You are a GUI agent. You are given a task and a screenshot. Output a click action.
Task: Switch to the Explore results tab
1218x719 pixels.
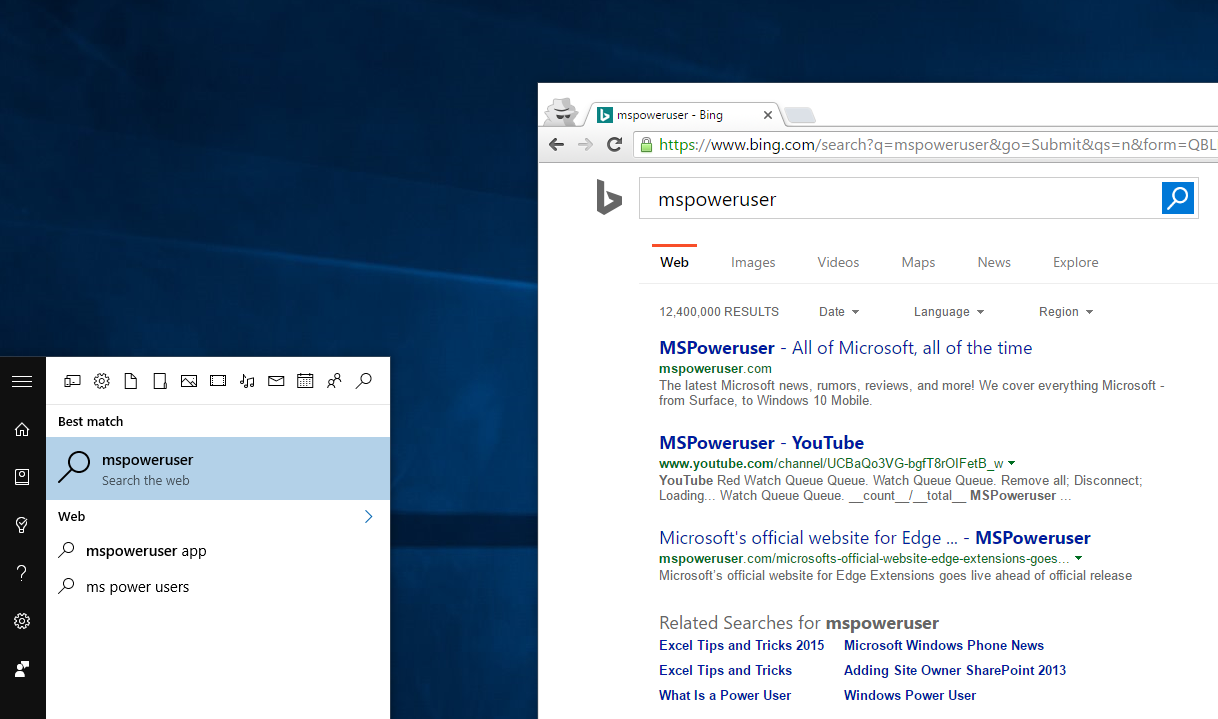(1075, 262)
